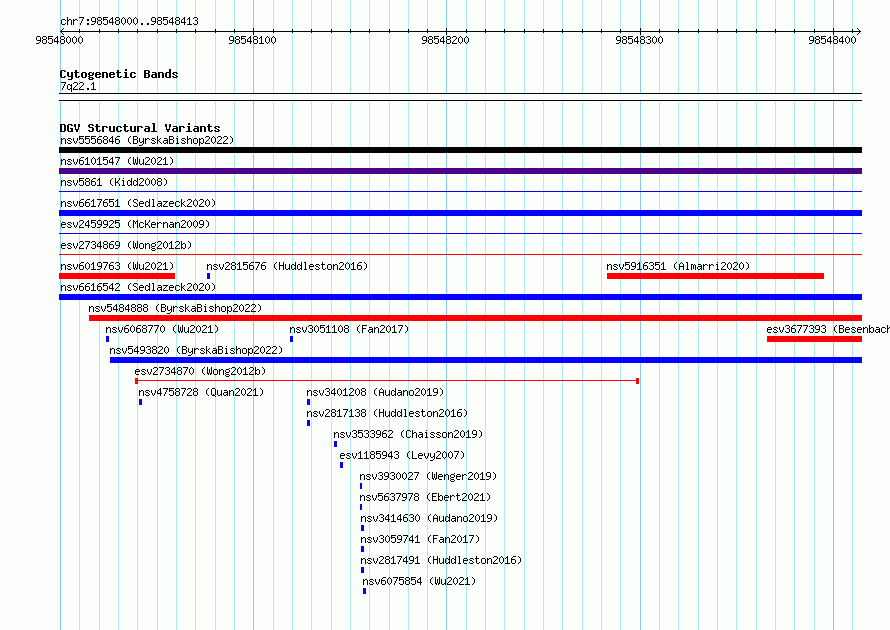Open nsv3059741 (Fan2017) label
890x630 pixels.
tap(420, 539)
